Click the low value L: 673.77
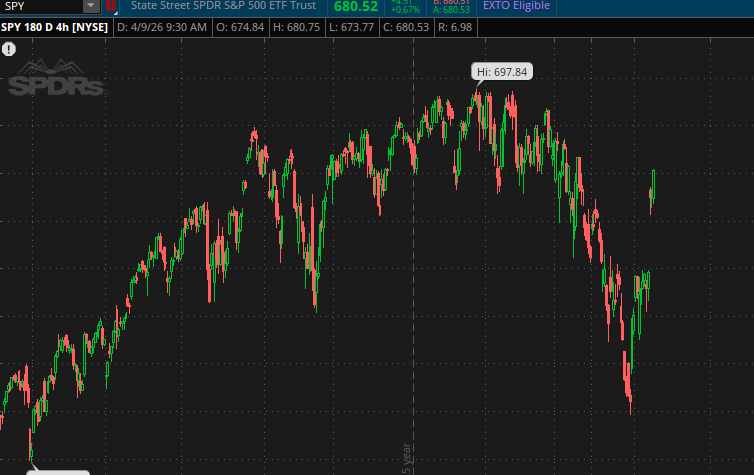This screenshot has height=475, width=754. [351, 27]
